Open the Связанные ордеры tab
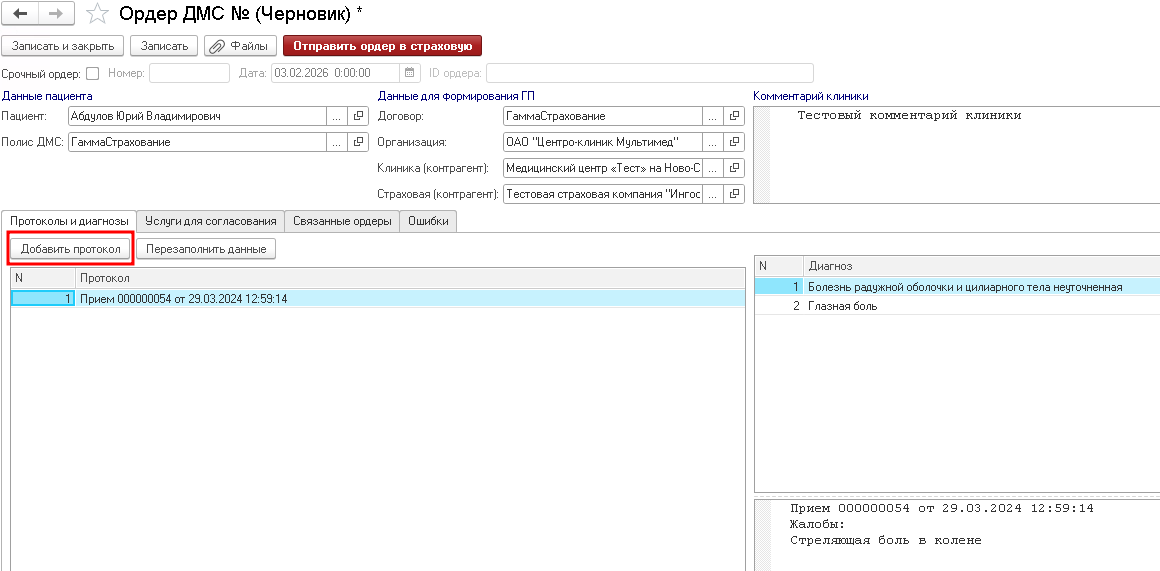This screenshot has width=1160, height=571. (x=342, y=221)
